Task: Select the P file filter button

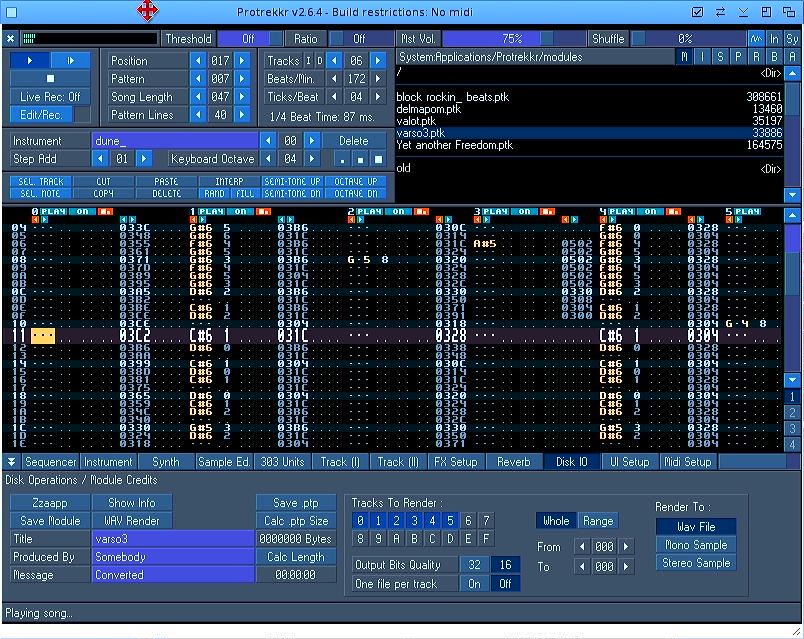Action: coord(738,57)
